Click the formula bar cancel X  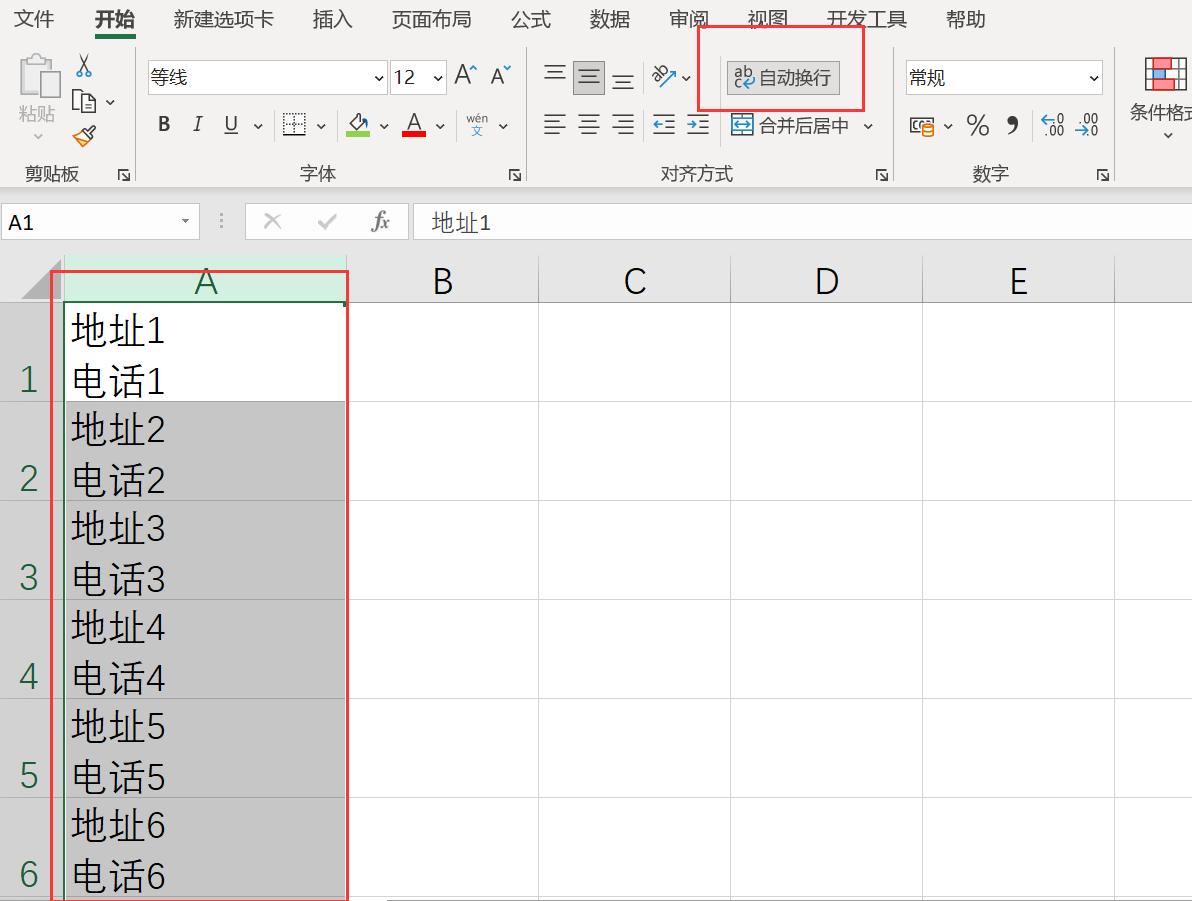point(272,222)
